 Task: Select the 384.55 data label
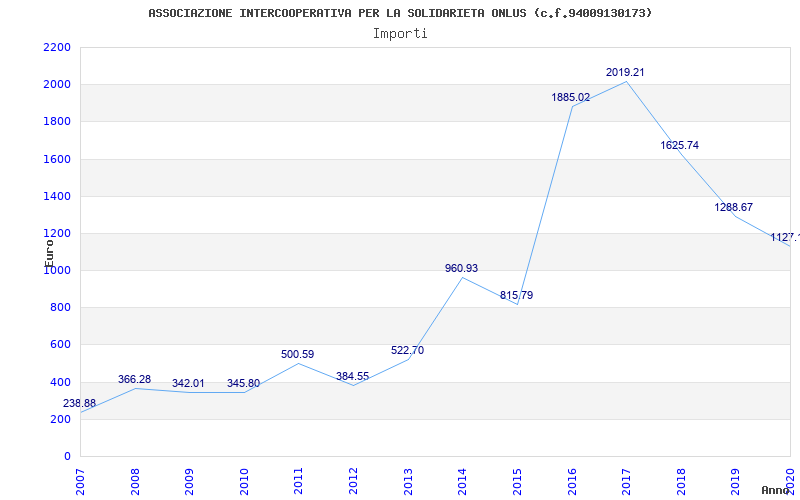pos(352,377)
